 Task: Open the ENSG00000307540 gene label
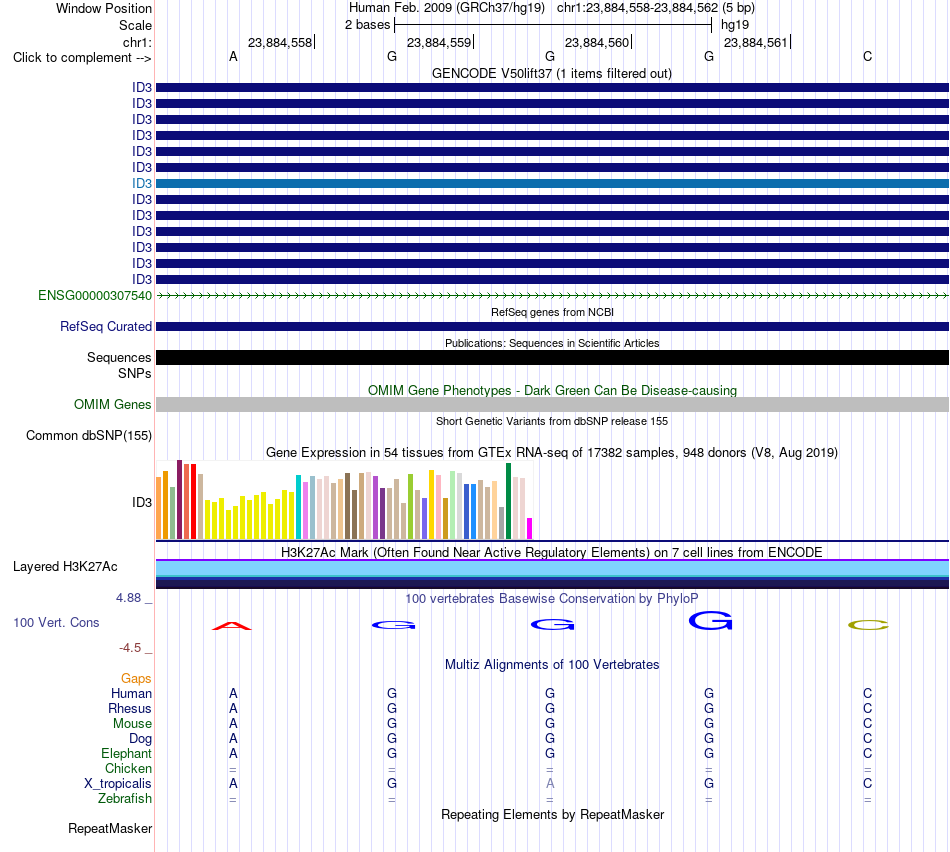click(x=95, y=296)
